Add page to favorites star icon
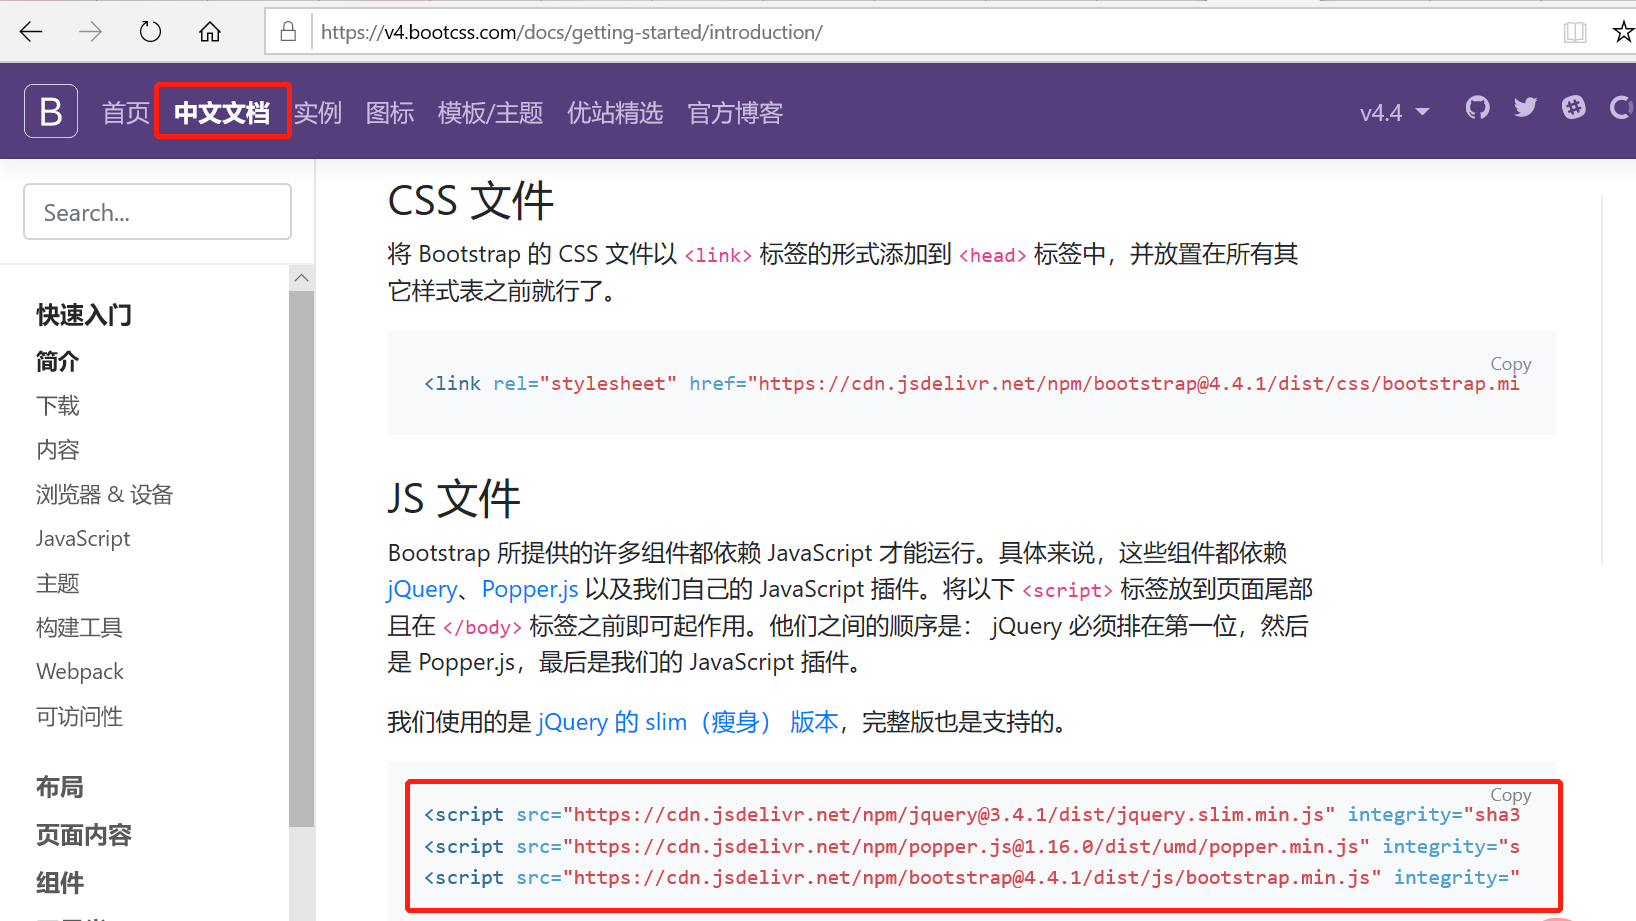 point(1624,32)
